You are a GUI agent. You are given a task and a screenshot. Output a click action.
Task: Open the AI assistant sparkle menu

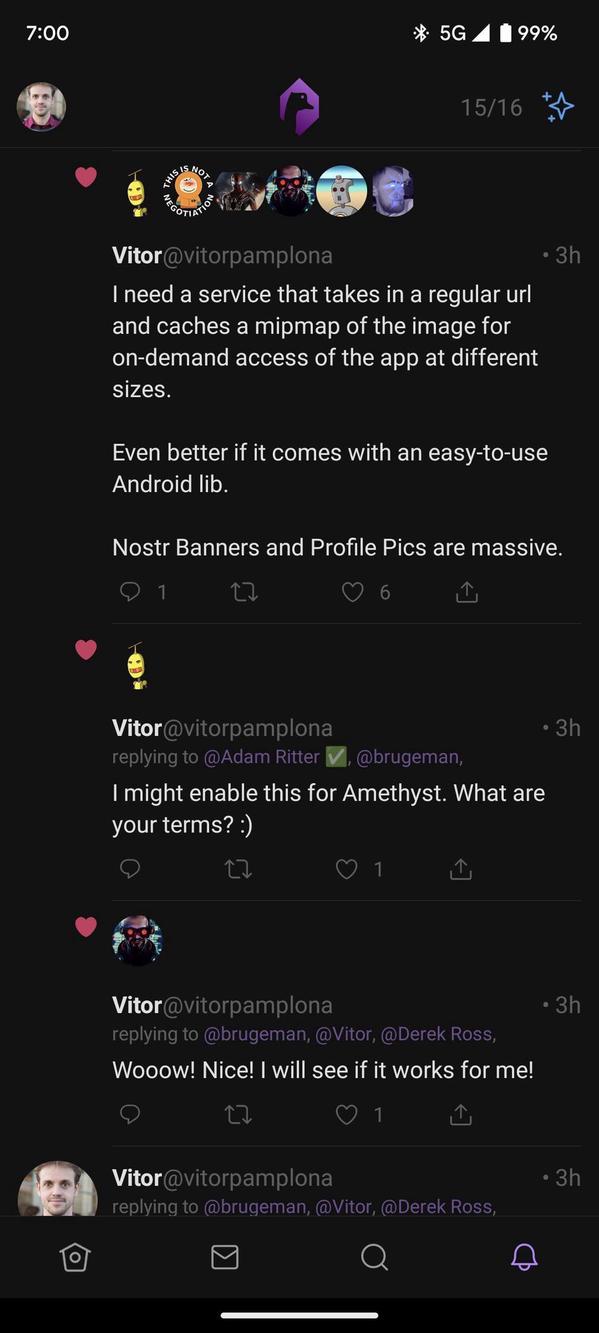[557, 105]
